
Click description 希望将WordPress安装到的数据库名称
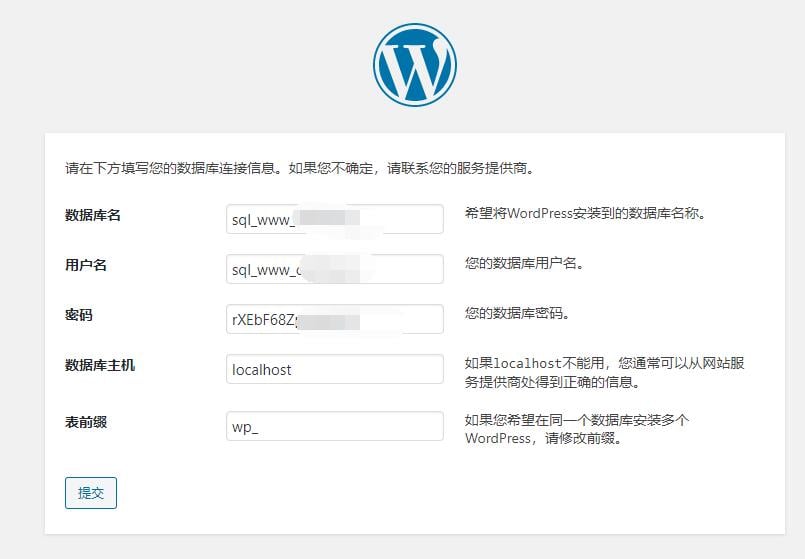[x=585, y=213]
